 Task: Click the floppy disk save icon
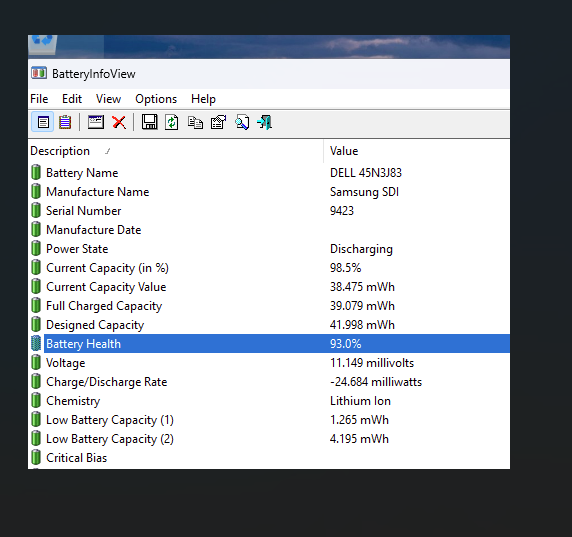pos(150,122)
